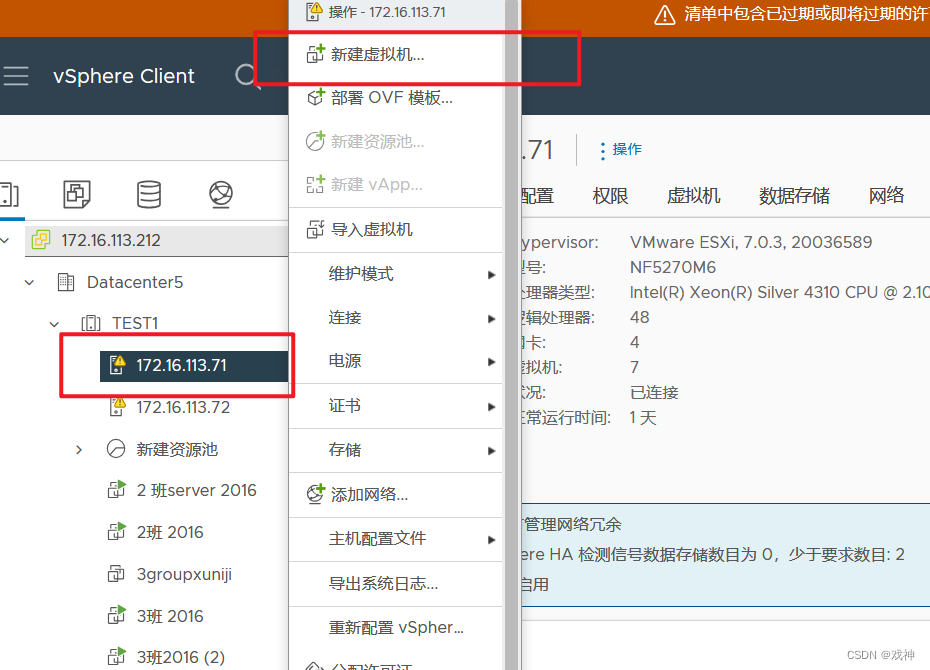930x670 pixels.
Task: Select host 172.16.113.71 in tree
Action: click(194, 365)
